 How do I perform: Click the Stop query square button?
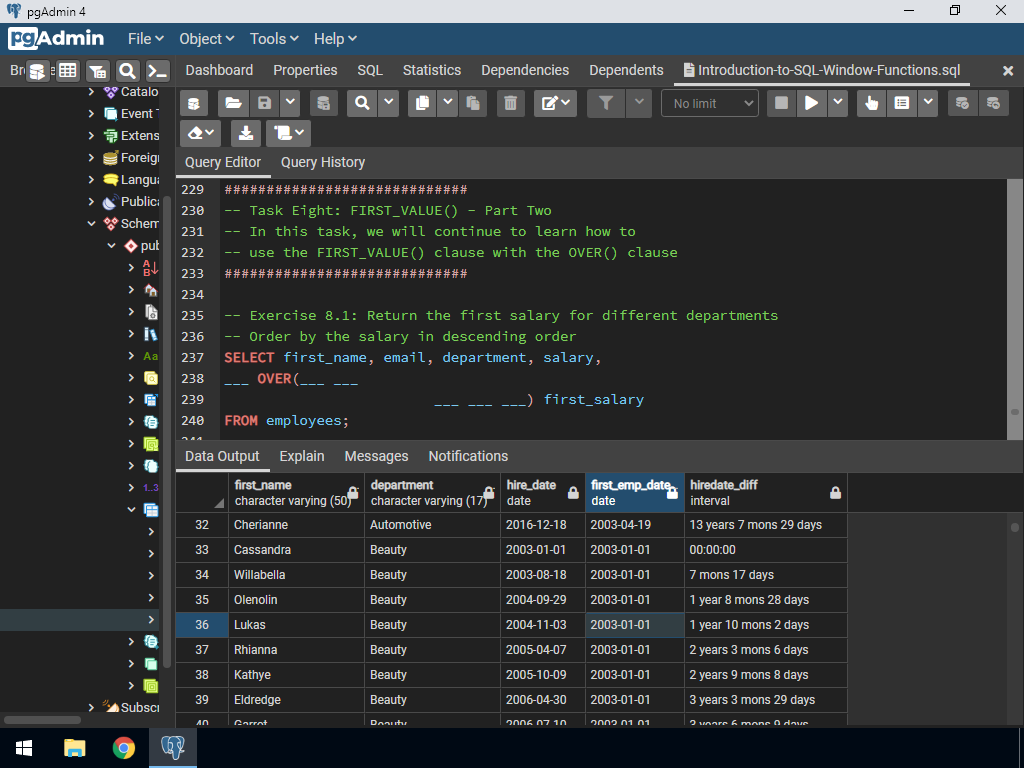pos(782,103)
